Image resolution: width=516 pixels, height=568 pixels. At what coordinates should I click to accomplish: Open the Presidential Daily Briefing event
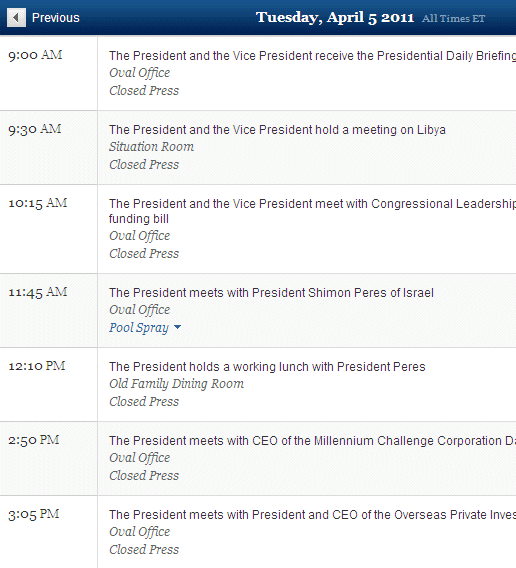312,56
